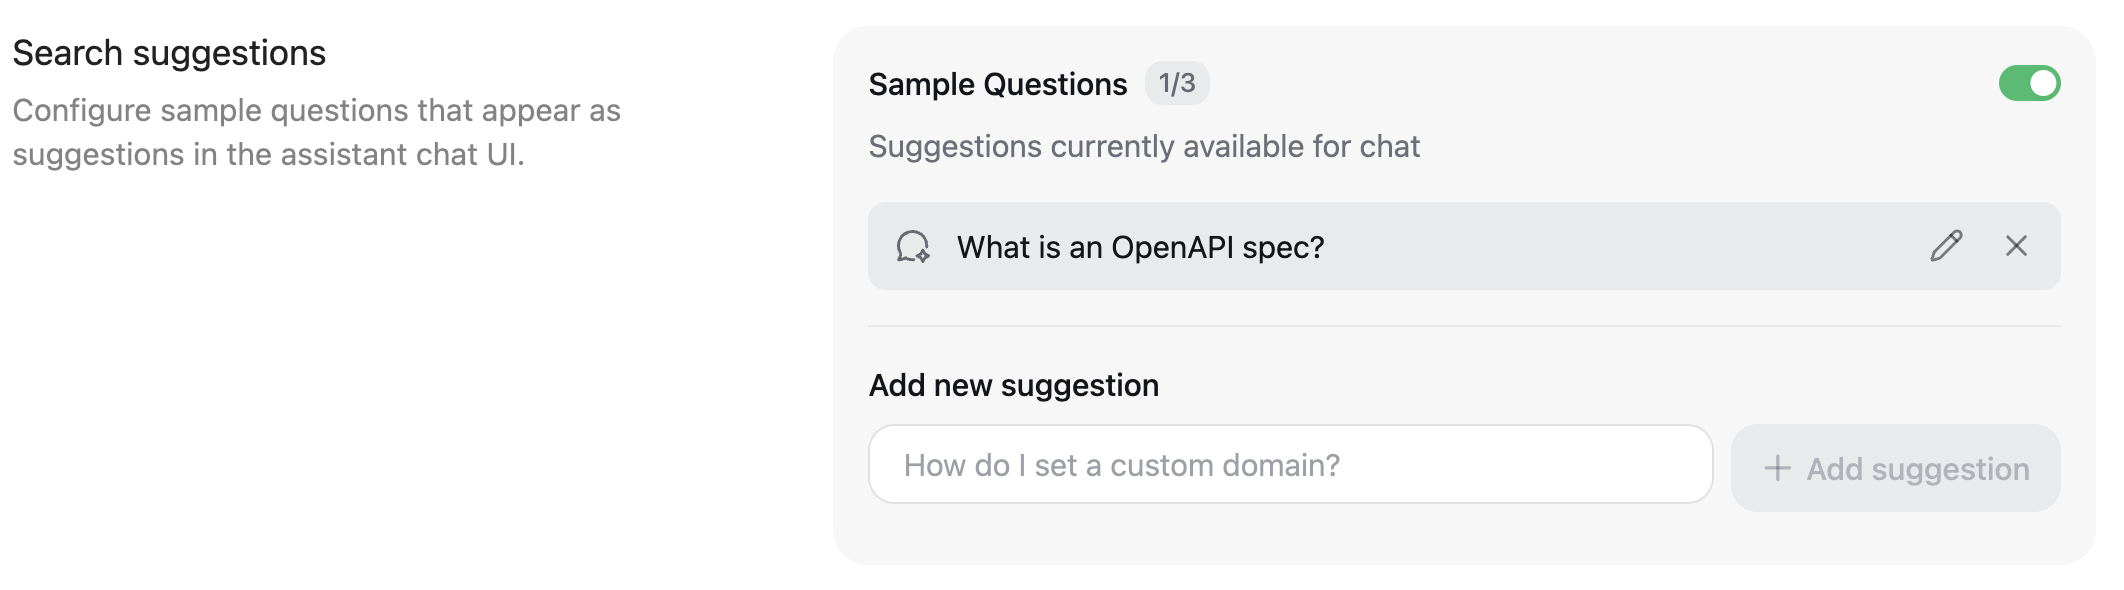
Task: Click the X to remove the OpenAPI suggestion
Action: click(2014, 246)
